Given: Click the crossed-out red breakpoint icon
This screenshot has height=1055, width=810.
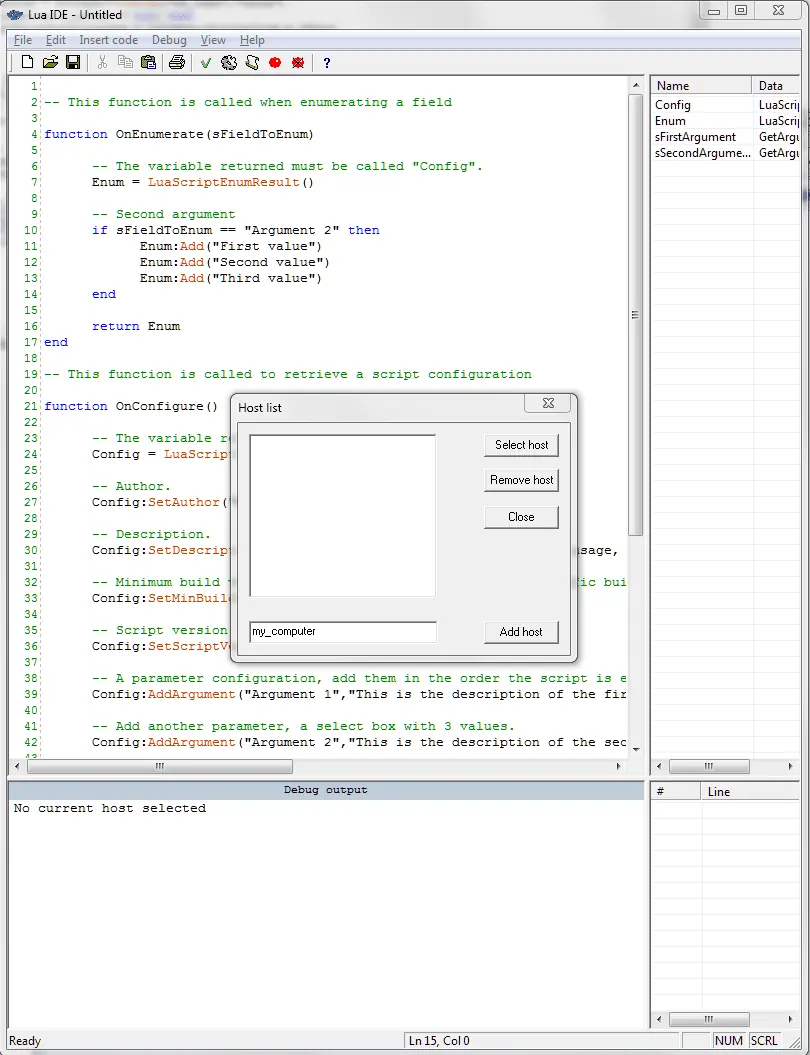Looking at the screenshot, I should (x=298, y=63).
